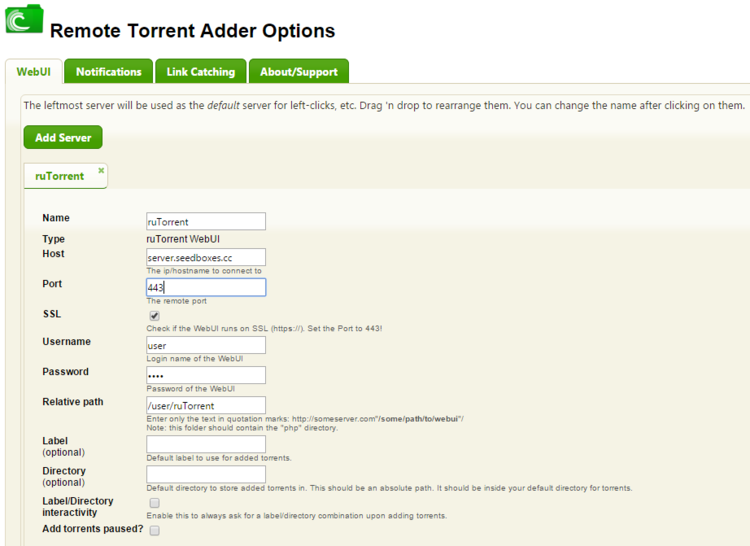This screenshot has height=546, width=750.
Task: Open the Link Catching tab
Action: (x=201, y=72)
